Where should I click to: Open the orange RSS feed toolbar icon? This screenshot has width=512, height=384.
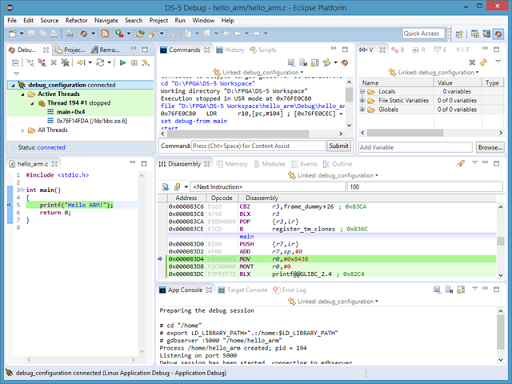tap(105, 34)
